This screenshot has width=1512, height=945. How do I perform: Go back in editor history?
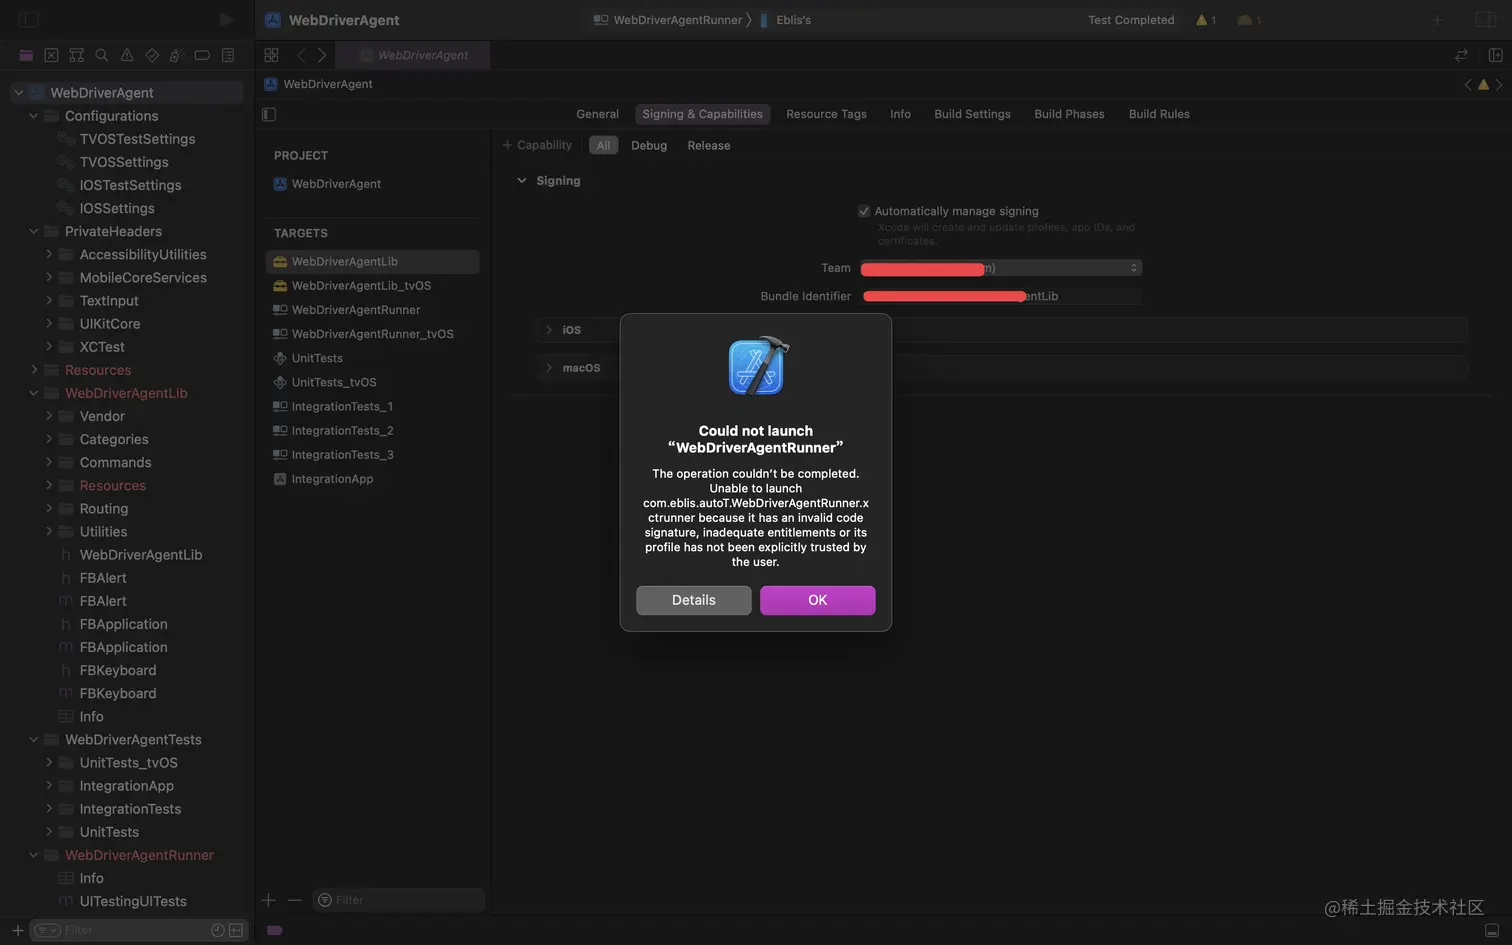pyautogui.click(x=301, y=55)
